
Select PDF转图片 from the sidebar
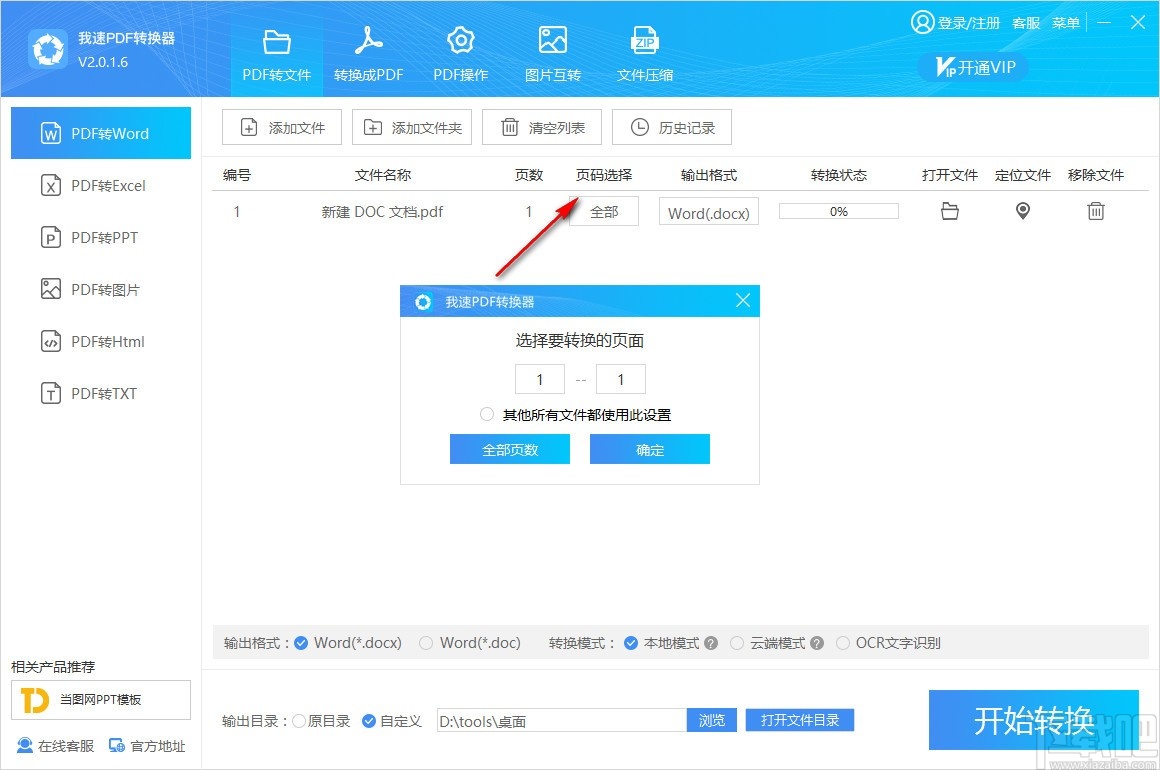click(x=100, y=289)
